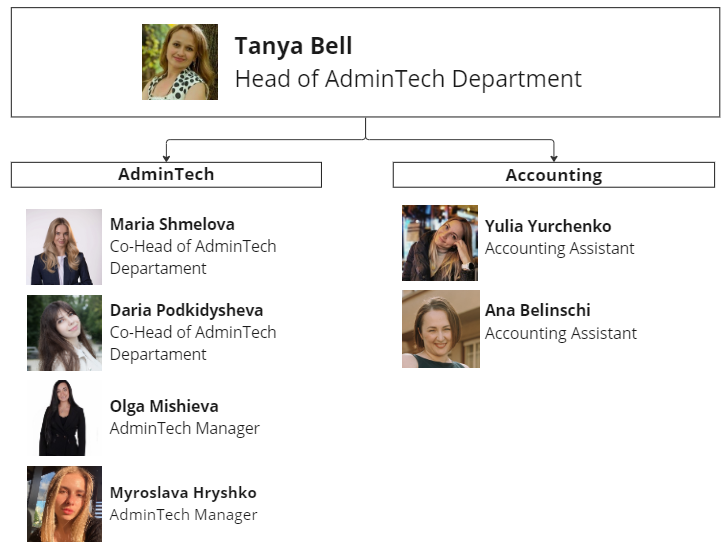Viewport: 728px width, 548px height.
Task: Click the photo beside Olga Mishieva
Action: pos(64,418)
